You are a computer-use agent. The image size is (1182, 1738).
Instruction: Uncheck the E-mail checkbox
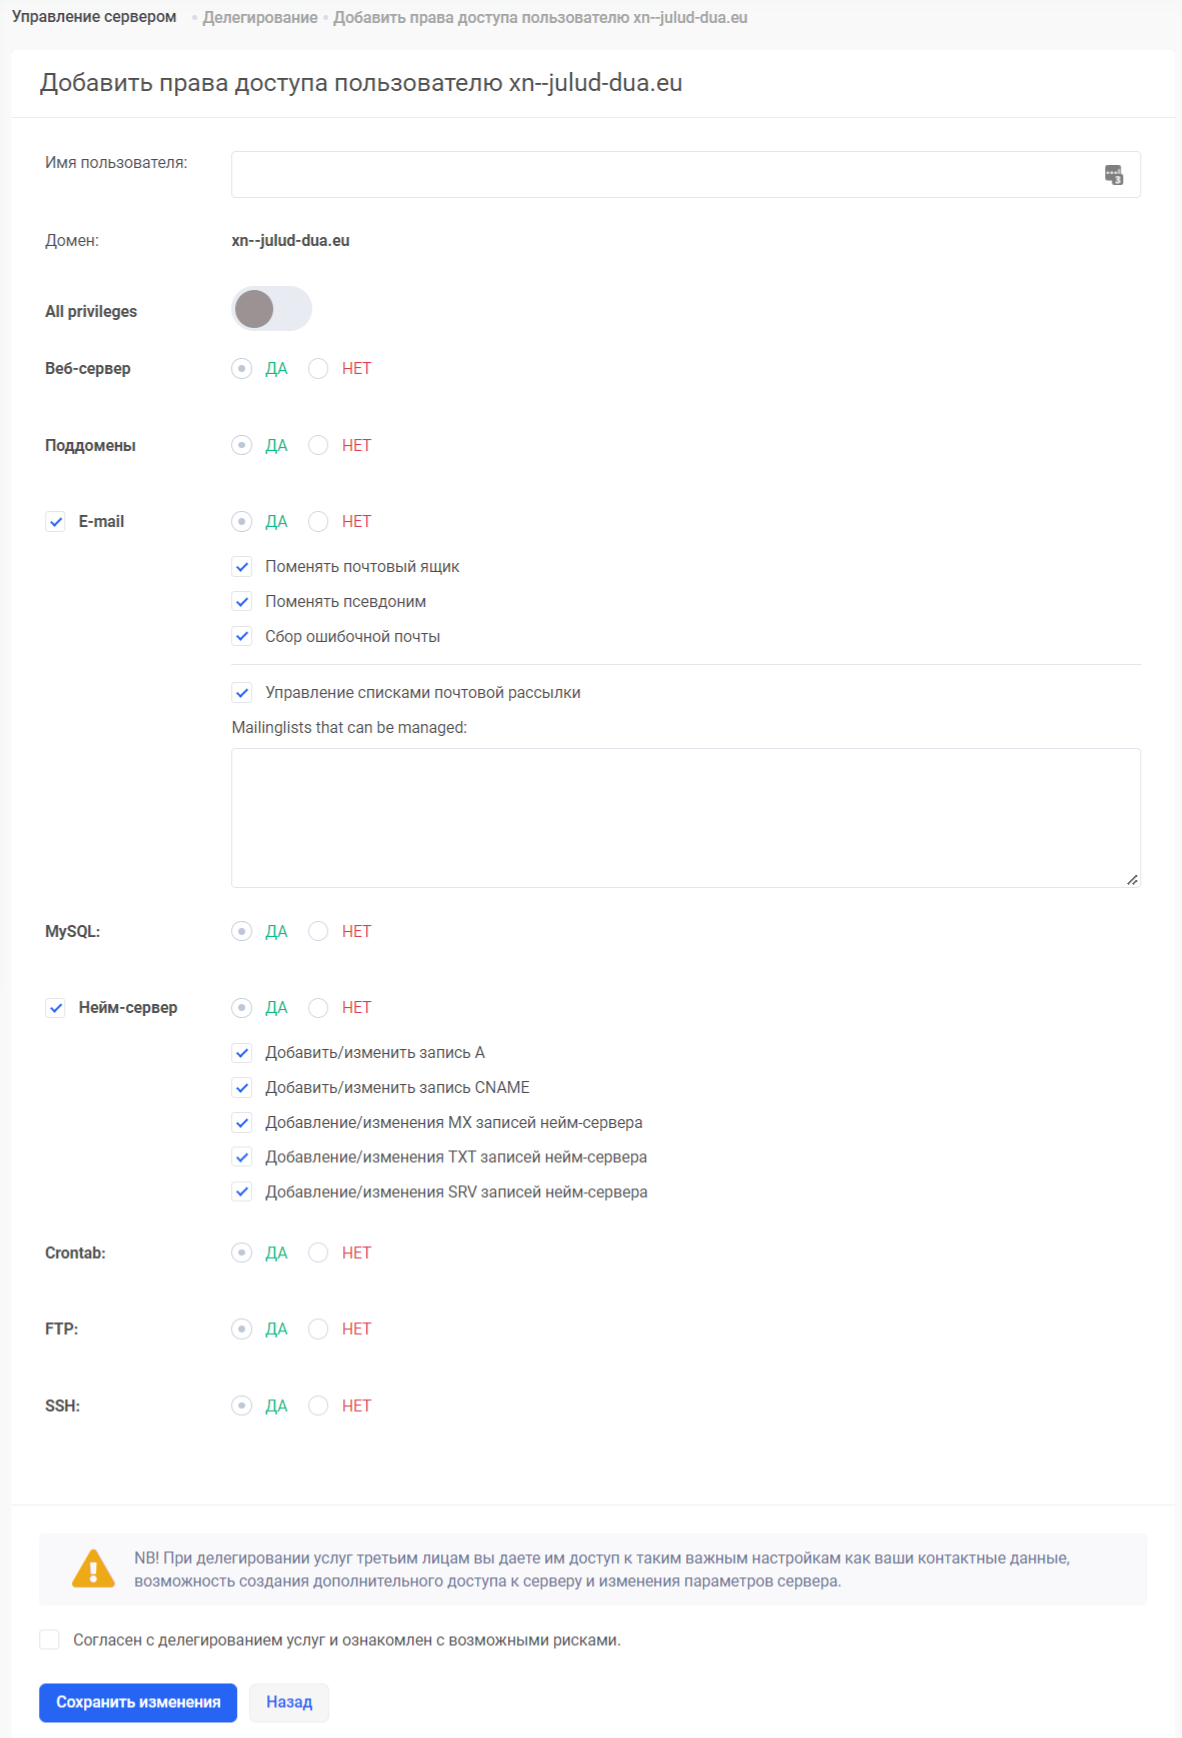(x=56, y=522)
